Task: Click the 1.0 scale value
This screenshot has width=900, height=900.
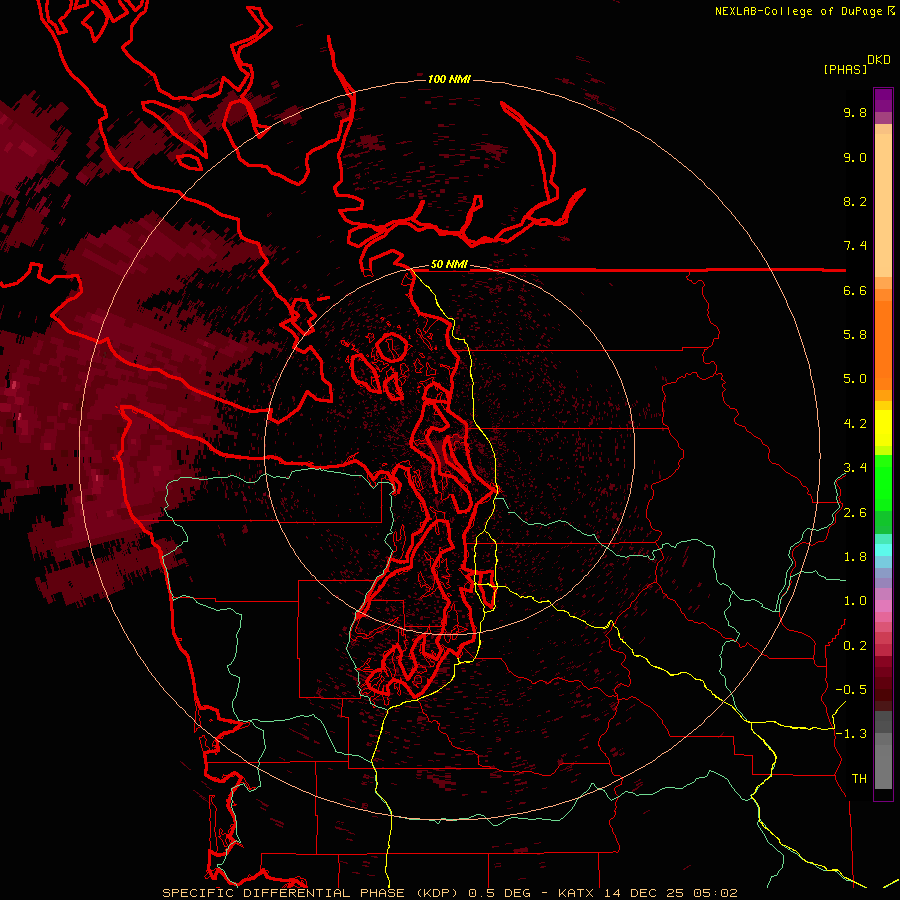Action: 855,601
